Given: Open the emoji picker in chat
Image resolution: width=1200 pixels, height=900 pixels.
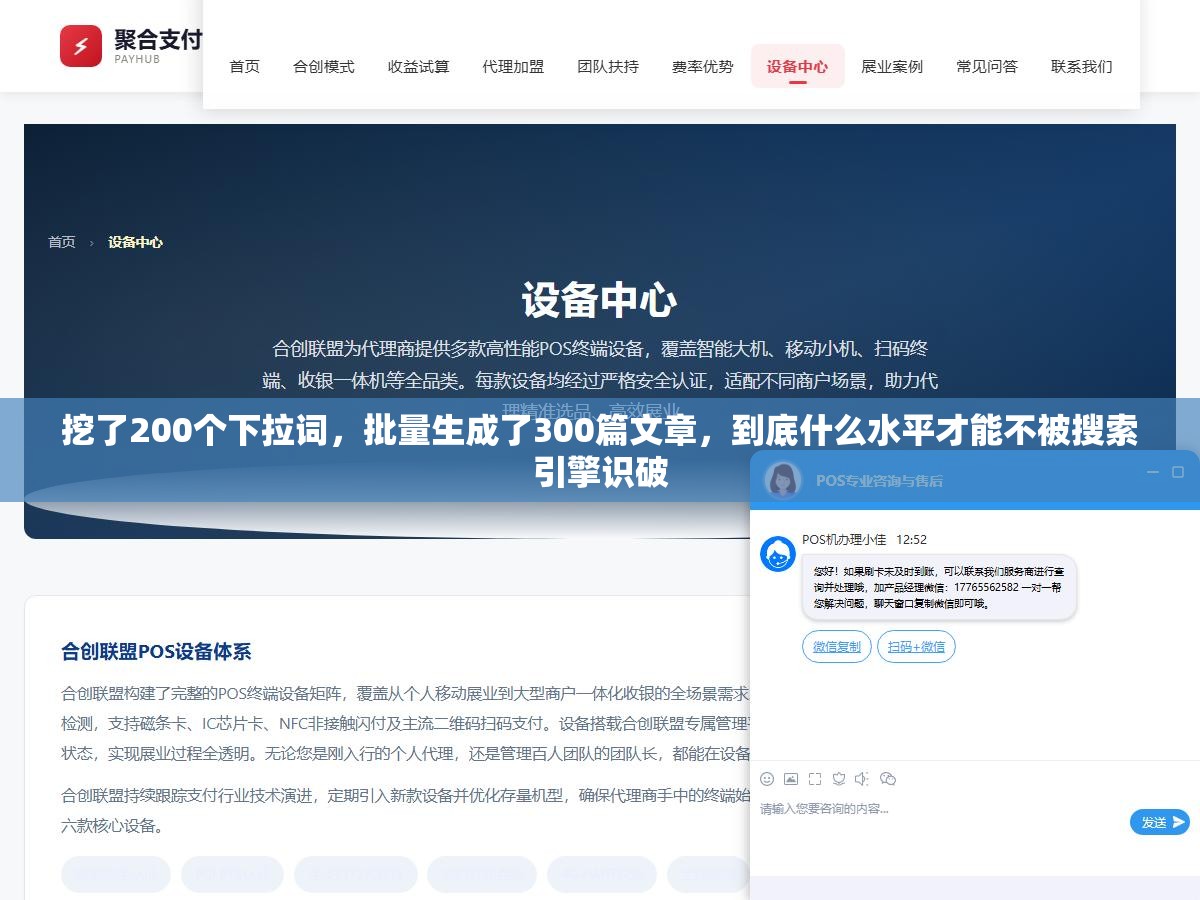Looking at the screenshot, I should click(x=767, y=778).
